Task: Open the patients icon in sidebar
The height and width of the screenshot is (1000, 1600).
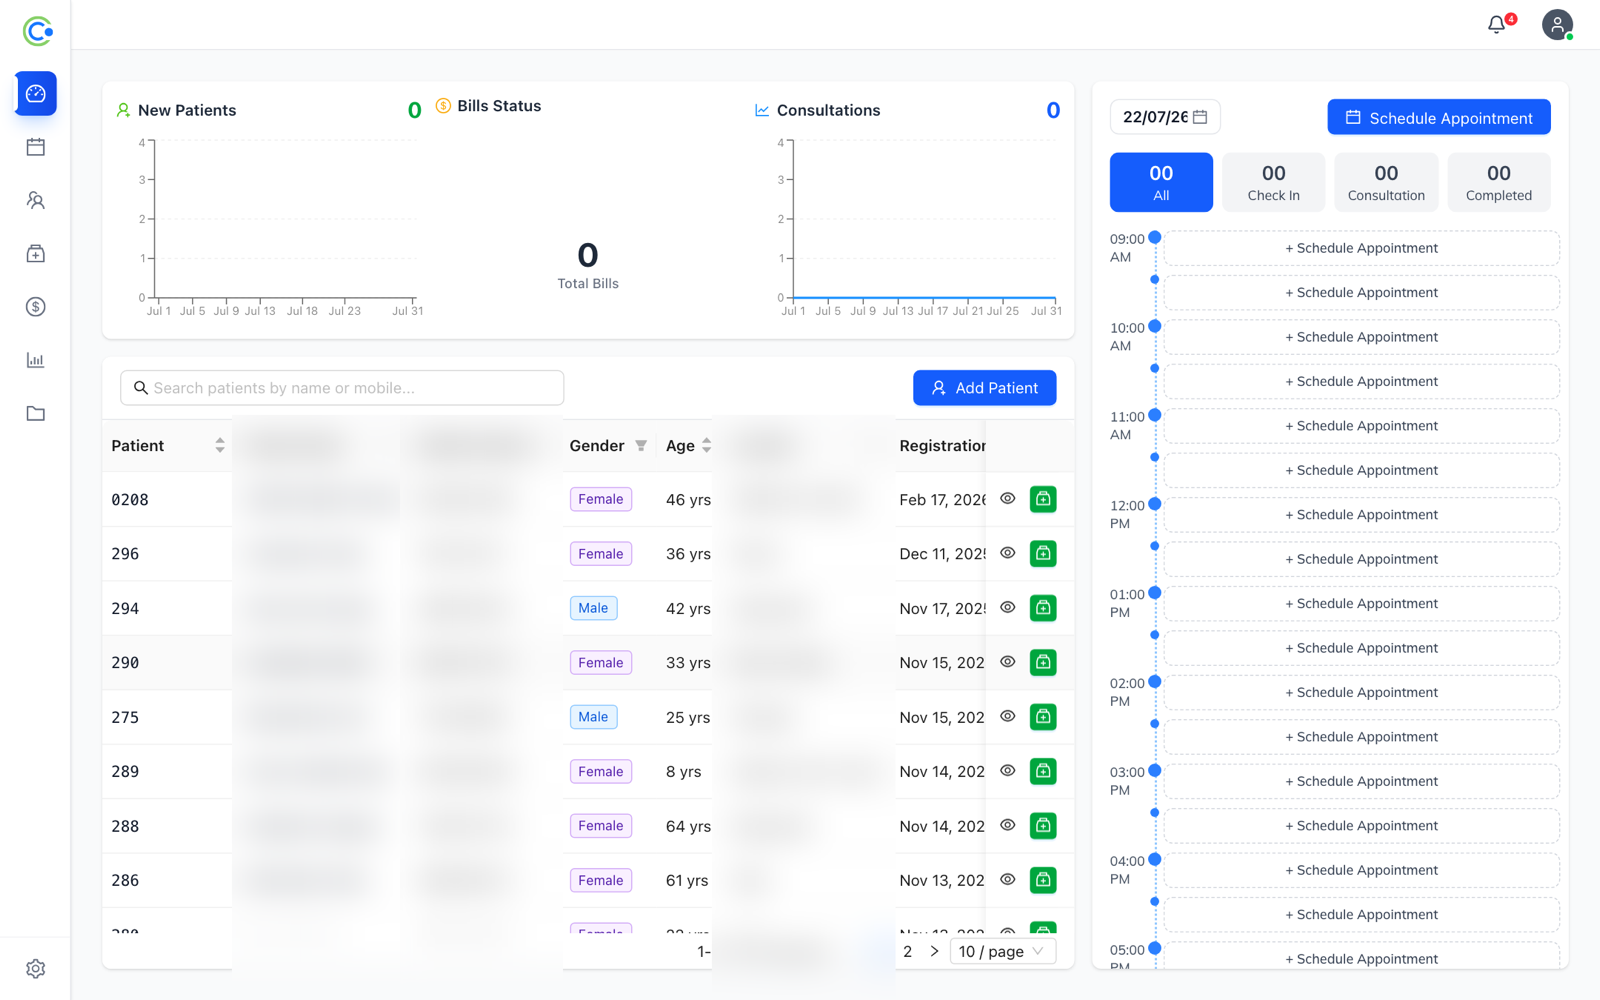Action: tap(36, 200)
